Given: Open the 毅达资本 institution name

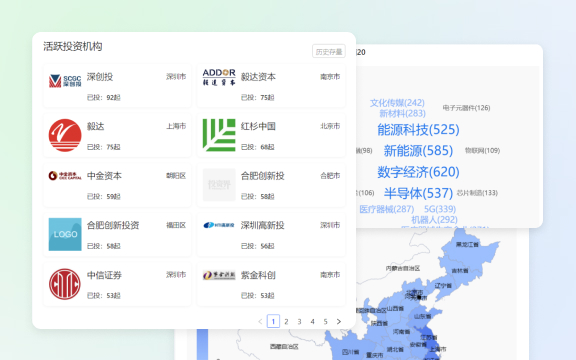Looking at the screenshot, I should coord(258,77).
